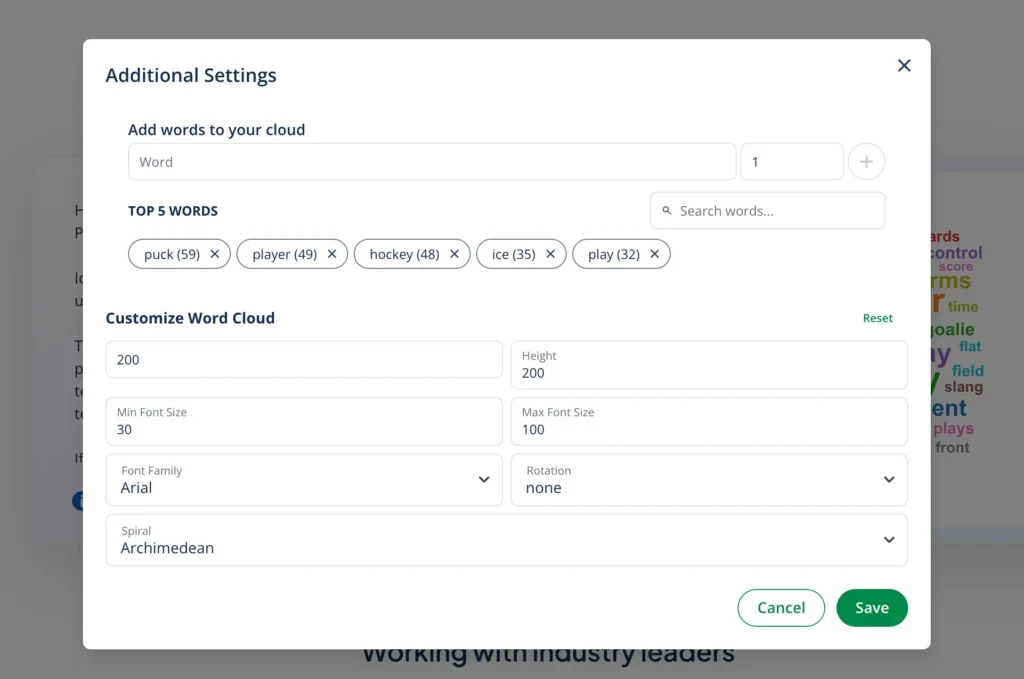Expand the Rotation dropdown
This screenshot has width=1024, height=679.
[709, 480]
